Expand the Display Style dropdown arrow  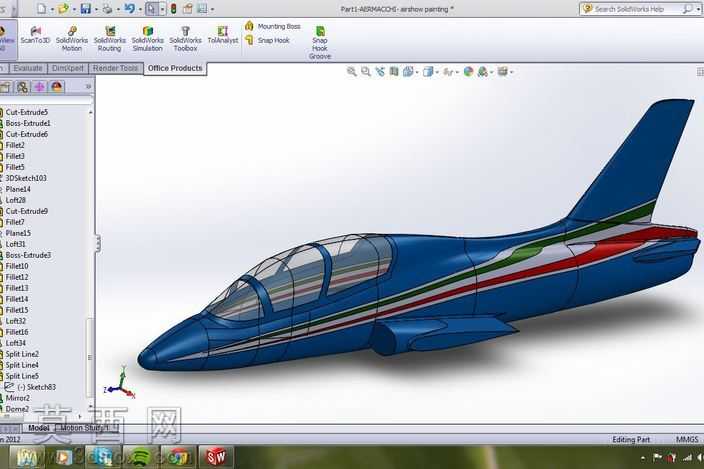(x=437, y=73)
